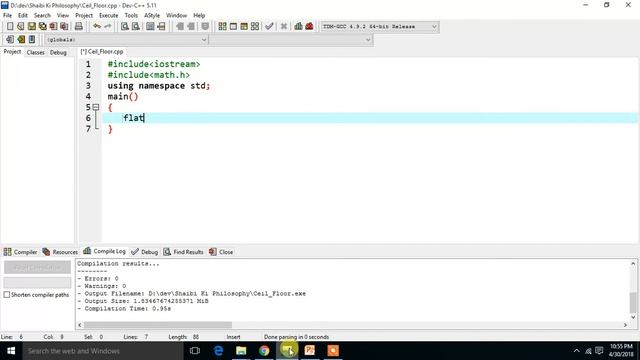640x360 pixels.
Task: Open the Help menu
Action: 199,16
